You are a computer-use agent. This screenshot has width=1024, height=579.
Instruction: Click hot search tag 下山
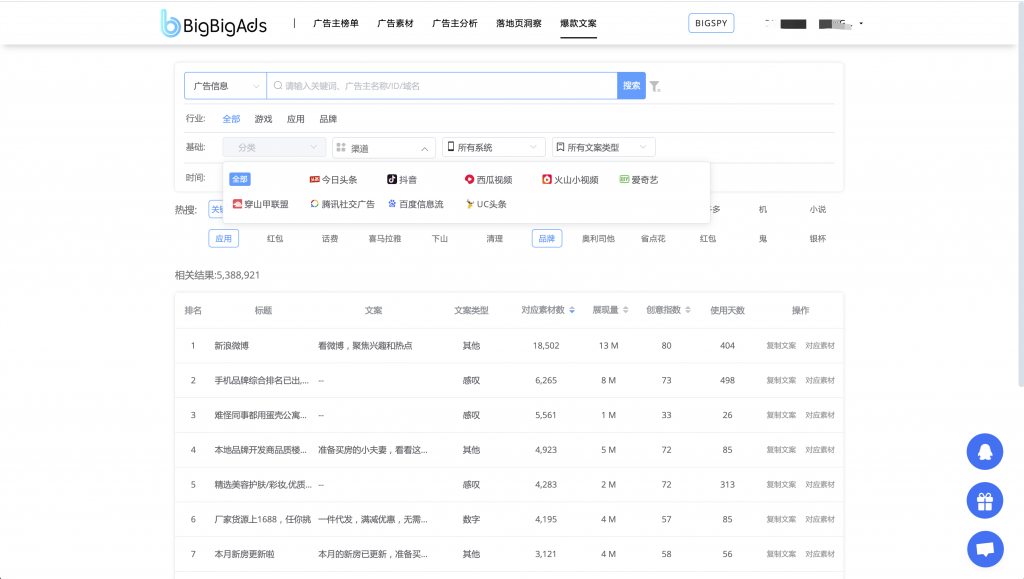click(440, 239)
